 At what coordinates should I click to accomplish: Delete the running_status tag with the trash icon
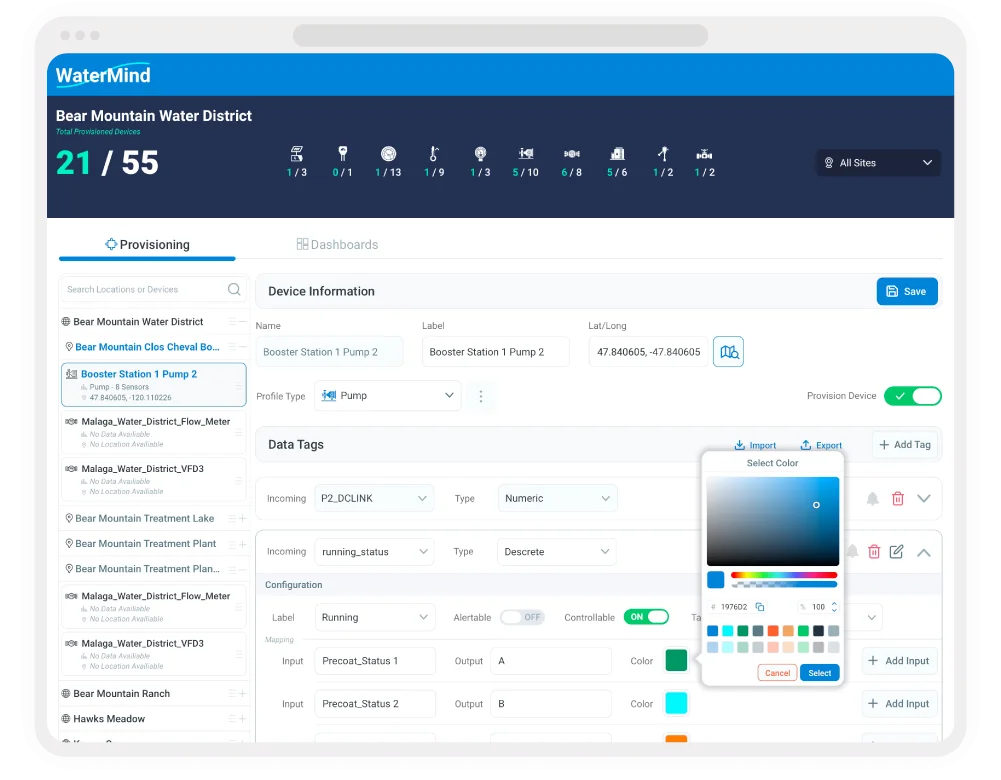(874, 551)
